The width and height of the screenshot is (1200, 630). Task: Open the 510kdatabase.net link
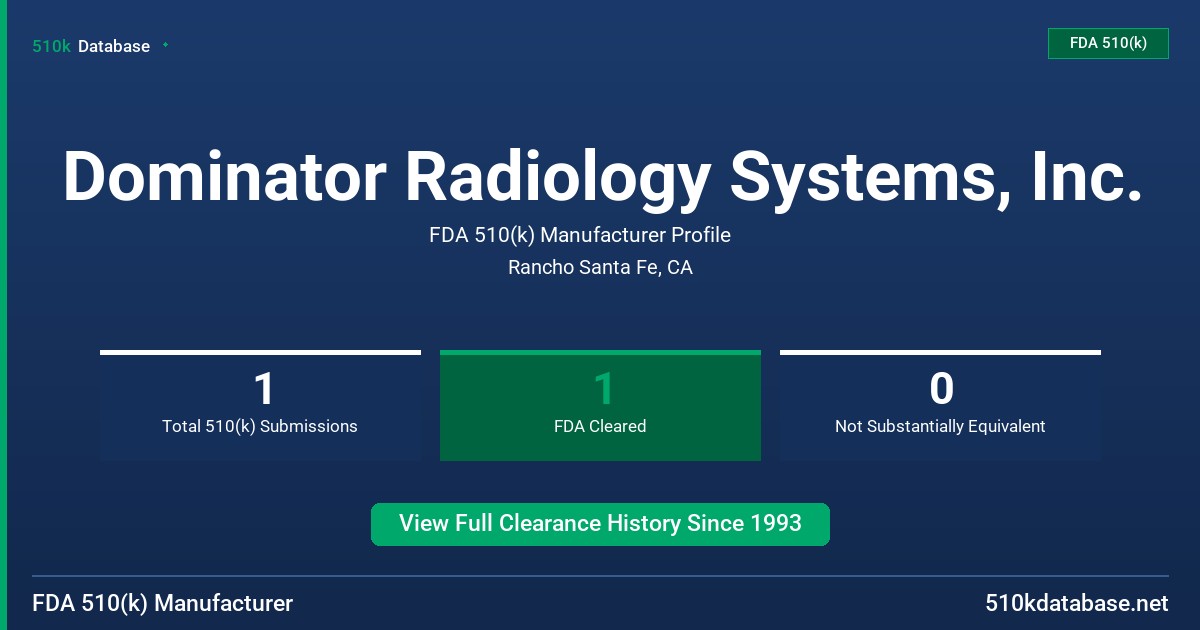pos(1077,604)
